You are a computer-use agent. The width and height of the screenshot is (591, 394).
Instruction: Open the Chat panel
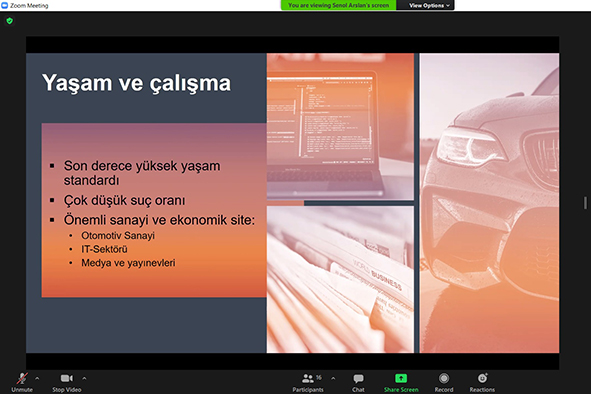click(x=358, y=382)
